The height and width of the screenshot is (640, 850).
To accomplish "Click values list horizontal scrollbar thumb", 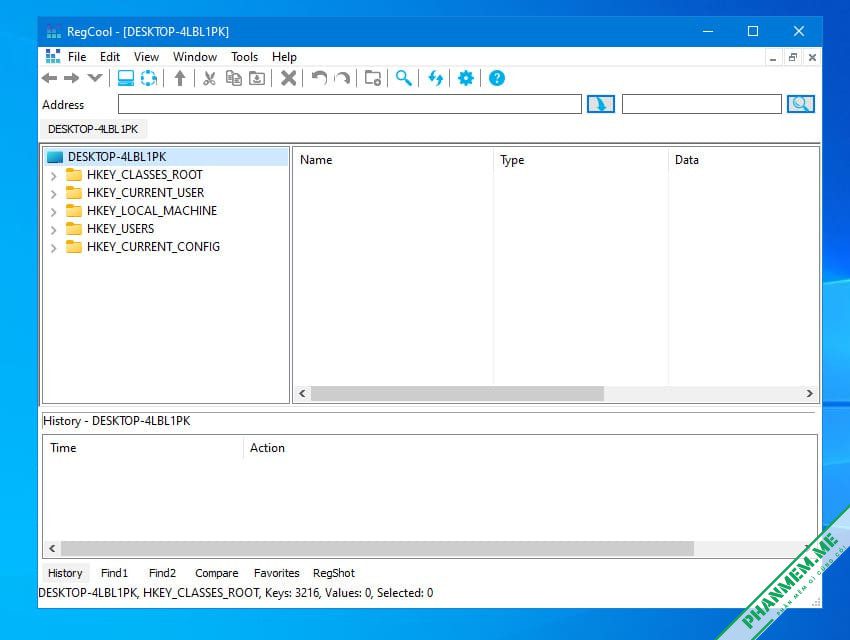I will coord(457,393).
